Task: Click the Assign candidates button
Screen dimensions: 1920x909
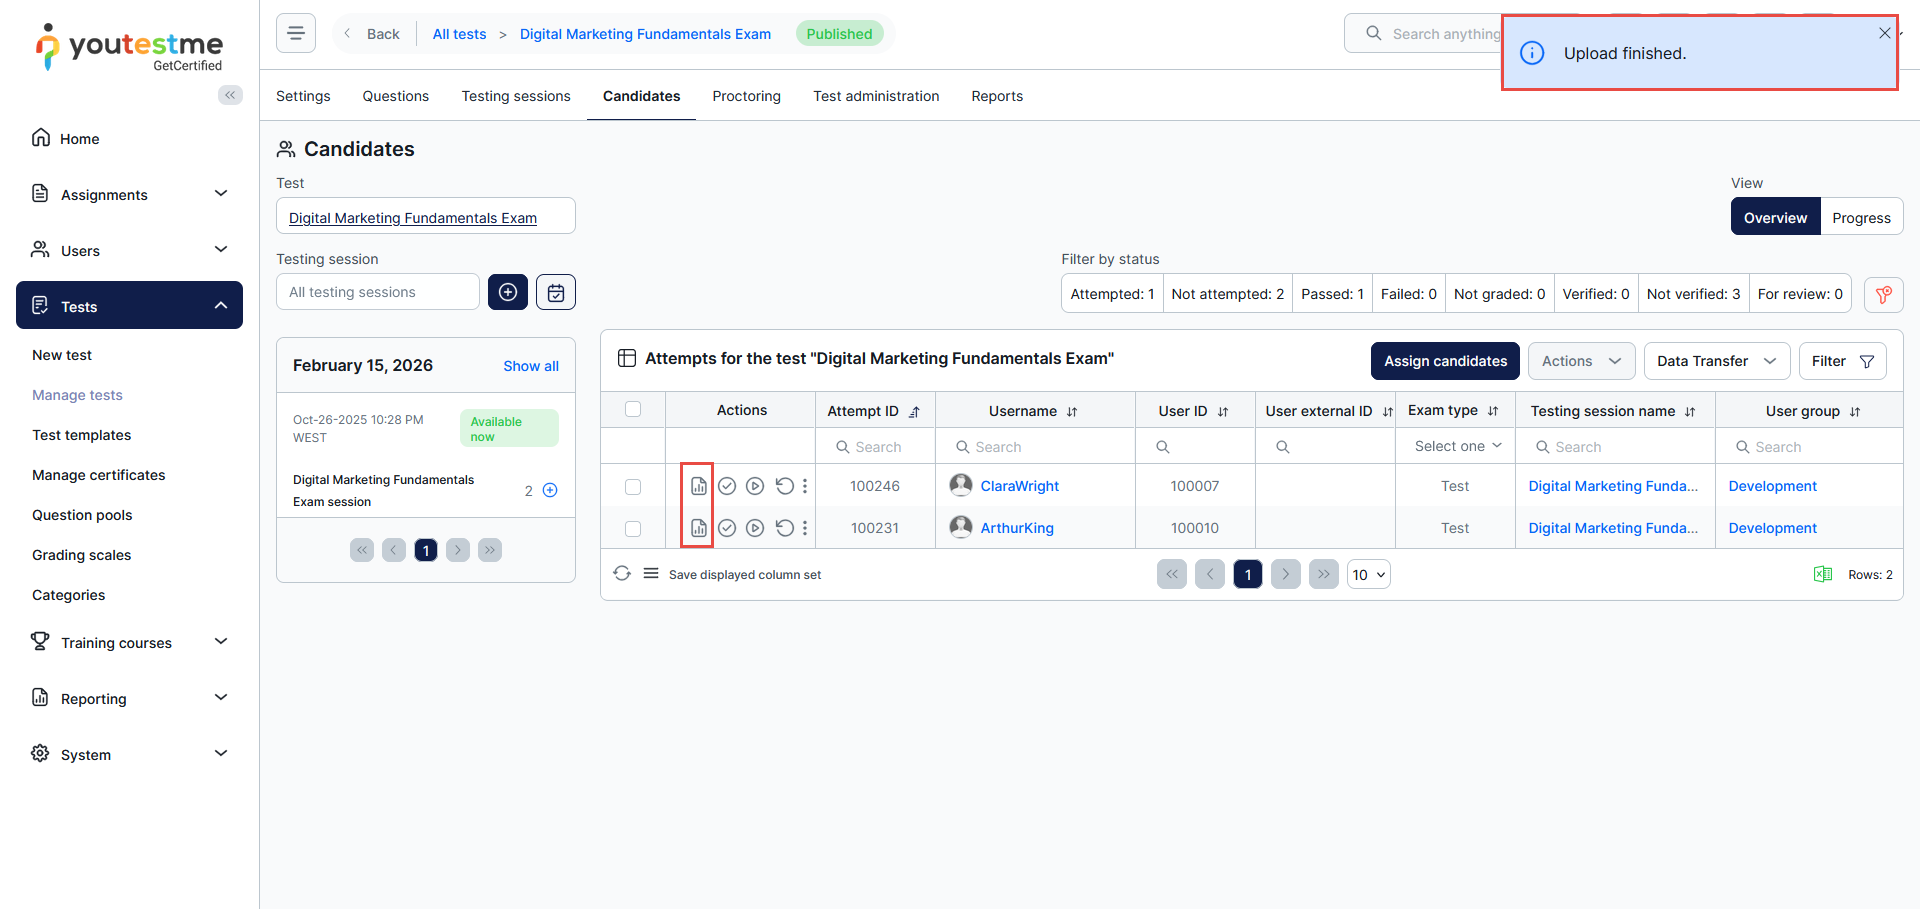Action: [x=1445, y=361]
